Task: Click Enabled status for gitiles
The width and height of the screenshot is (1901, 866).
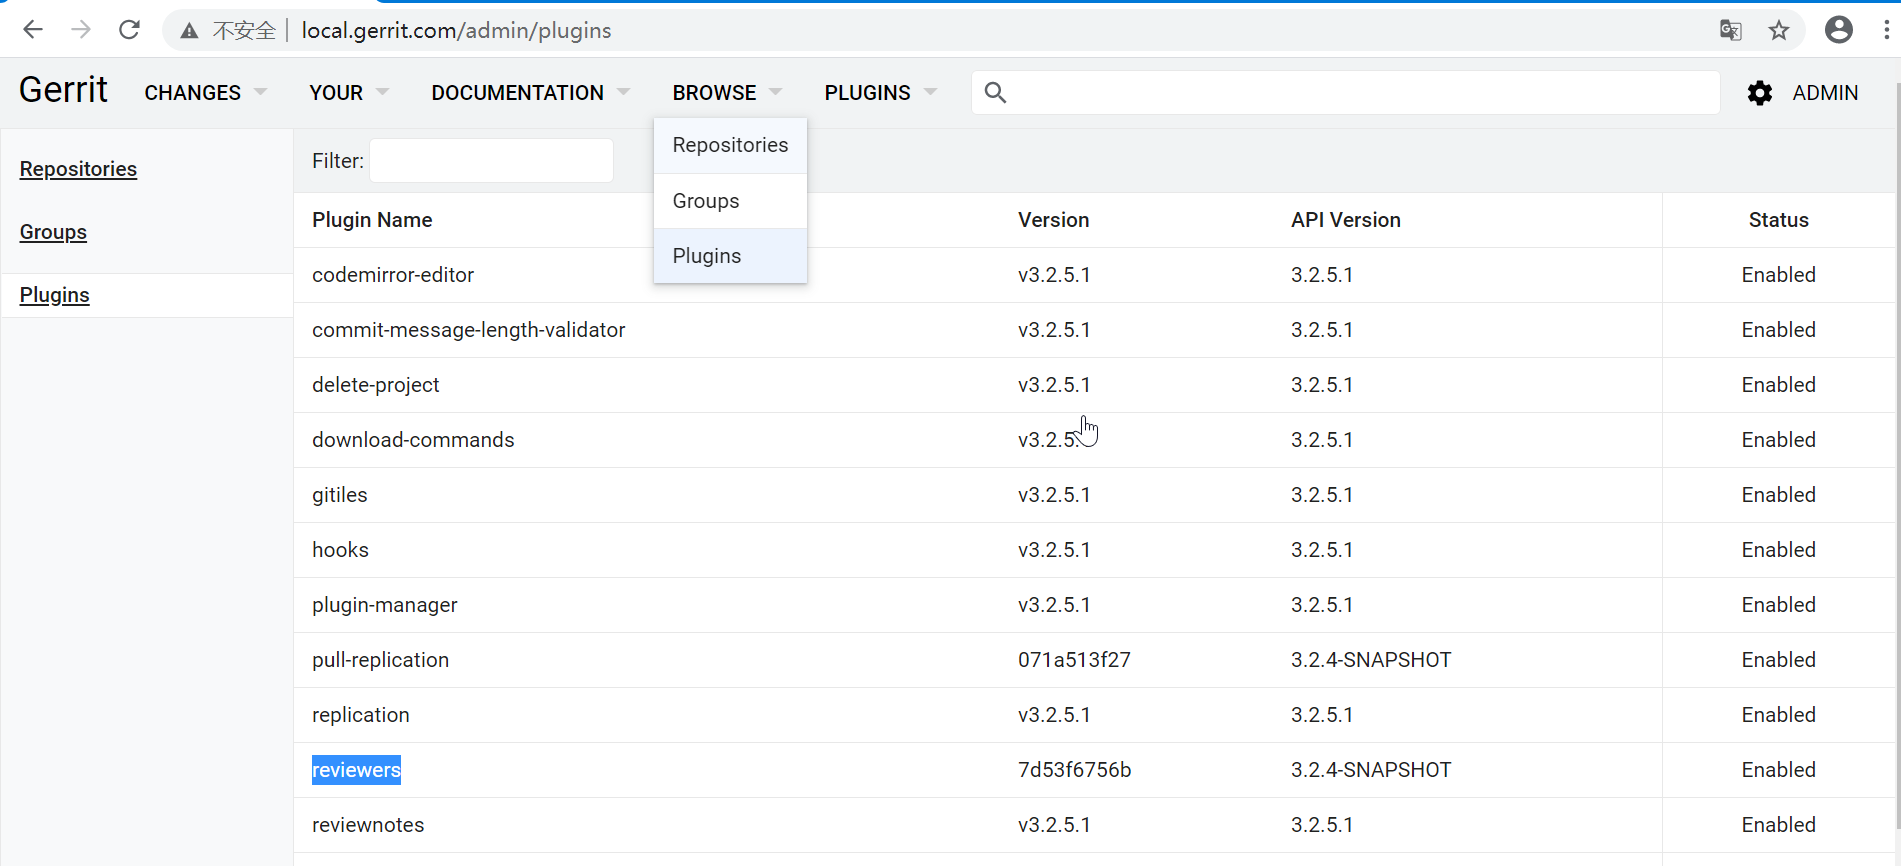Action: pyautogui.click(x=1778, y=495)
